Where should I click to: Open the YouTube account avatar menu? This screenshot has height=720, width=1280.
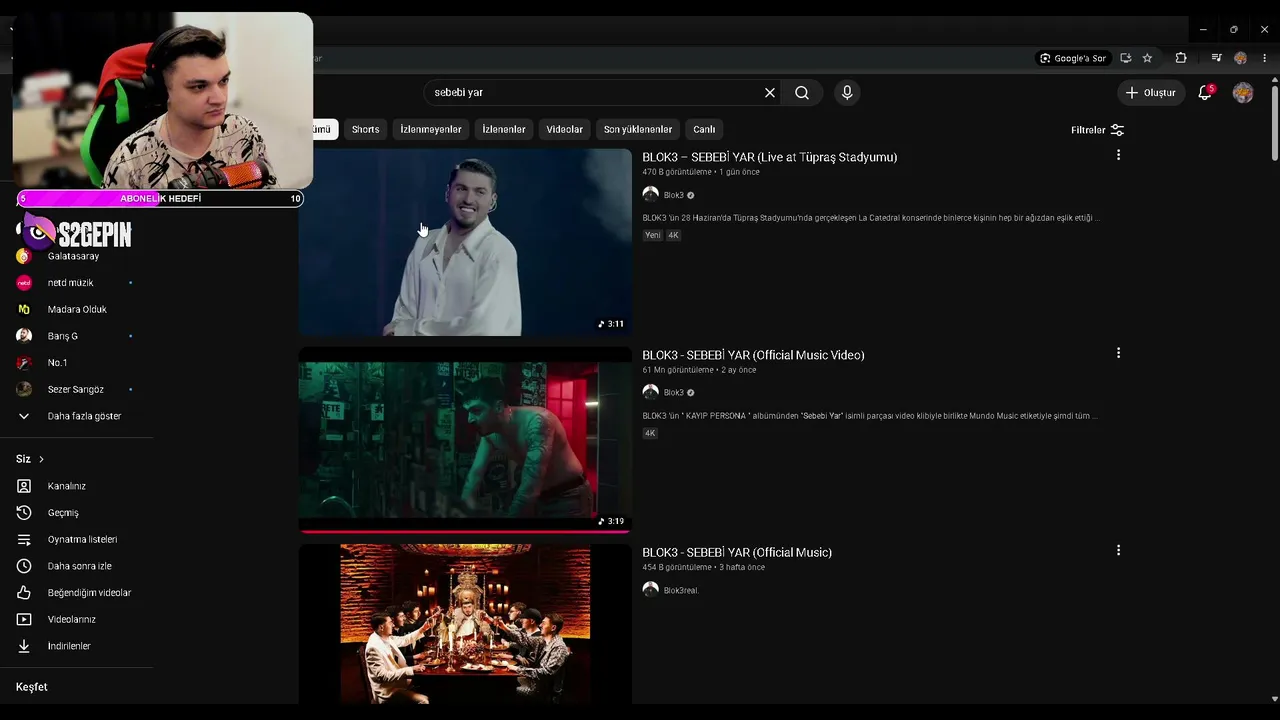click(x=1243, y=92)
